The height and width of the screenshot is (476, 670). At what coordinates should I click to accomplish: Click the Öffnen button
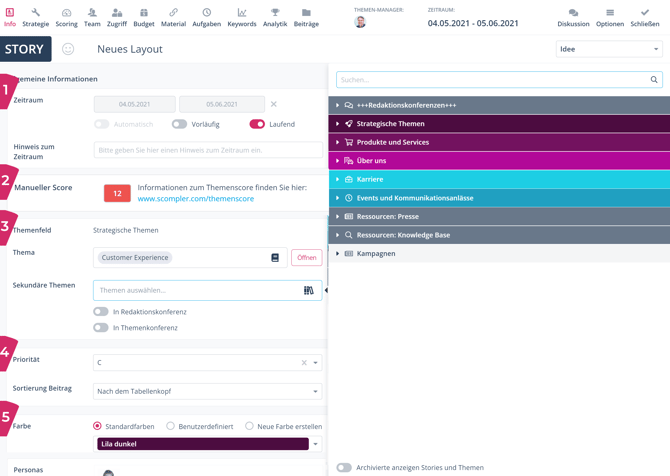306,258
